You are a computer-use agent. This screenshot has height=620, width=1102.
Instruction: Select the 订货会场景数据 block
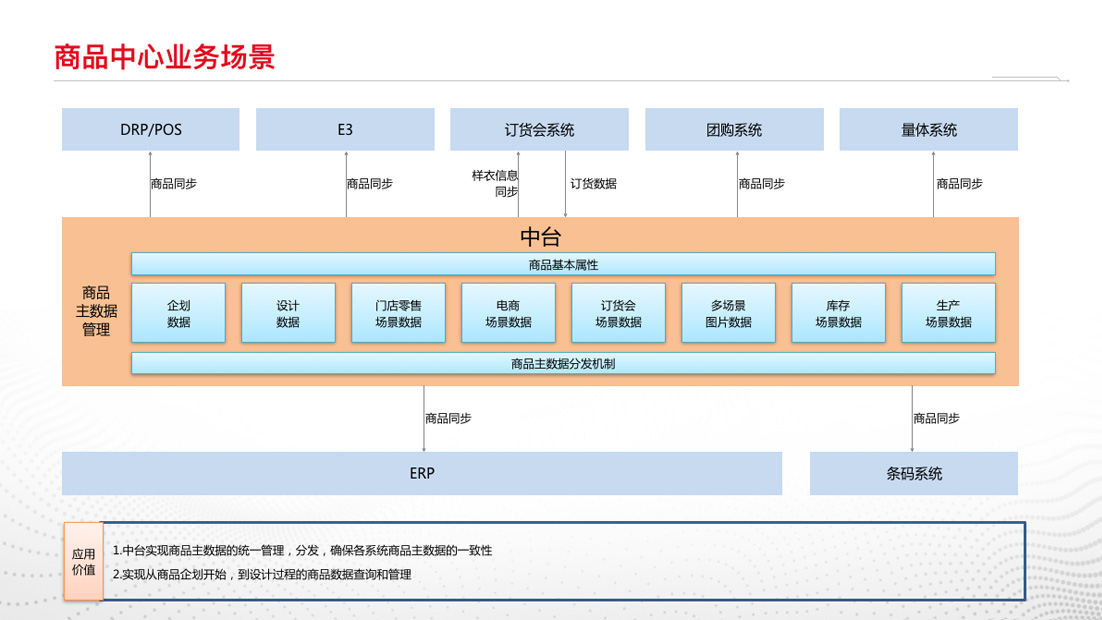[x=618, y=313]
